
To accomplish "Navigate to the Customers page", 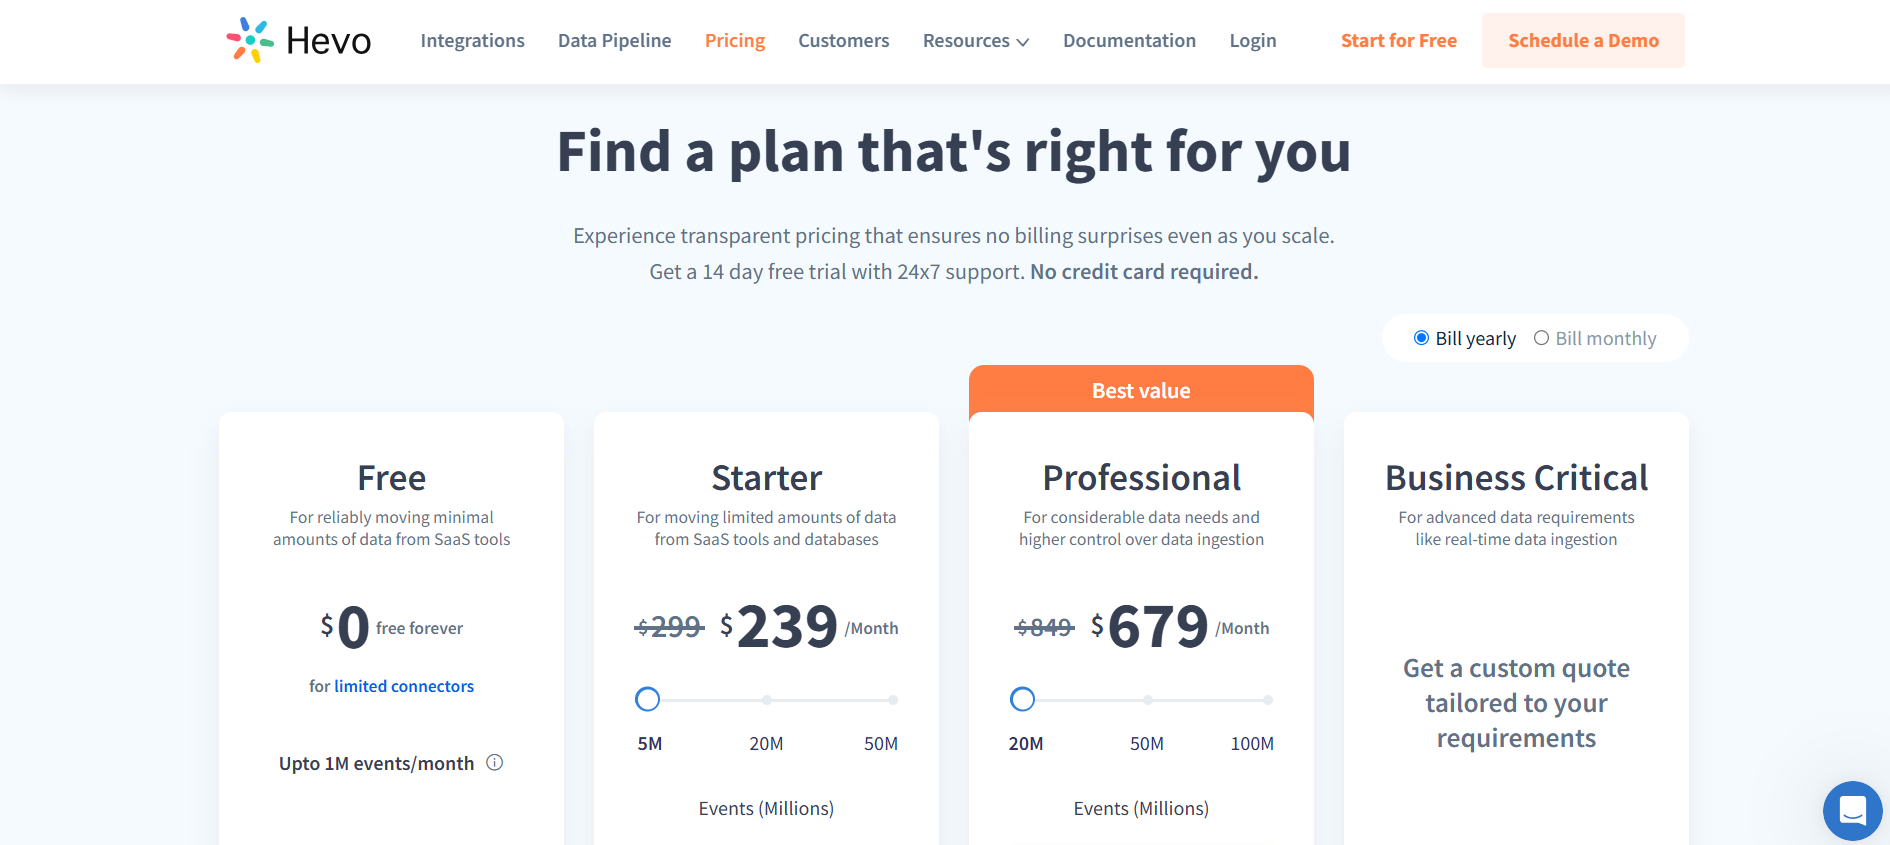I will [x=843, y=40].
